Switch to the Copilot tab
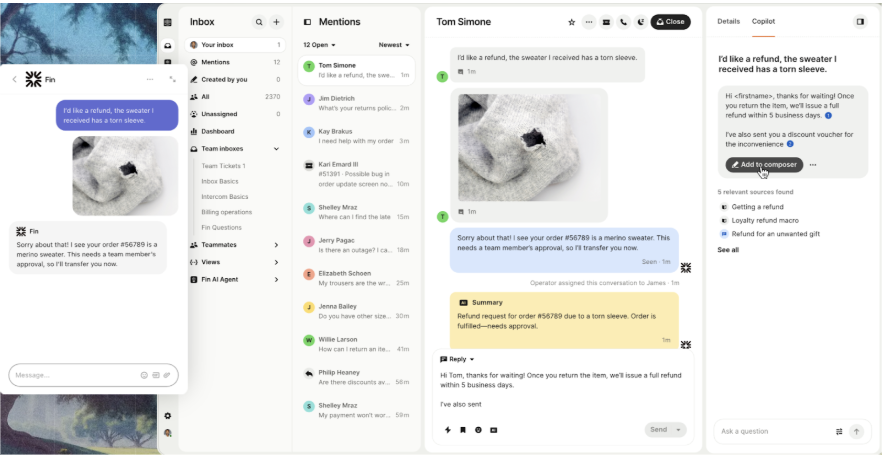 763,21
